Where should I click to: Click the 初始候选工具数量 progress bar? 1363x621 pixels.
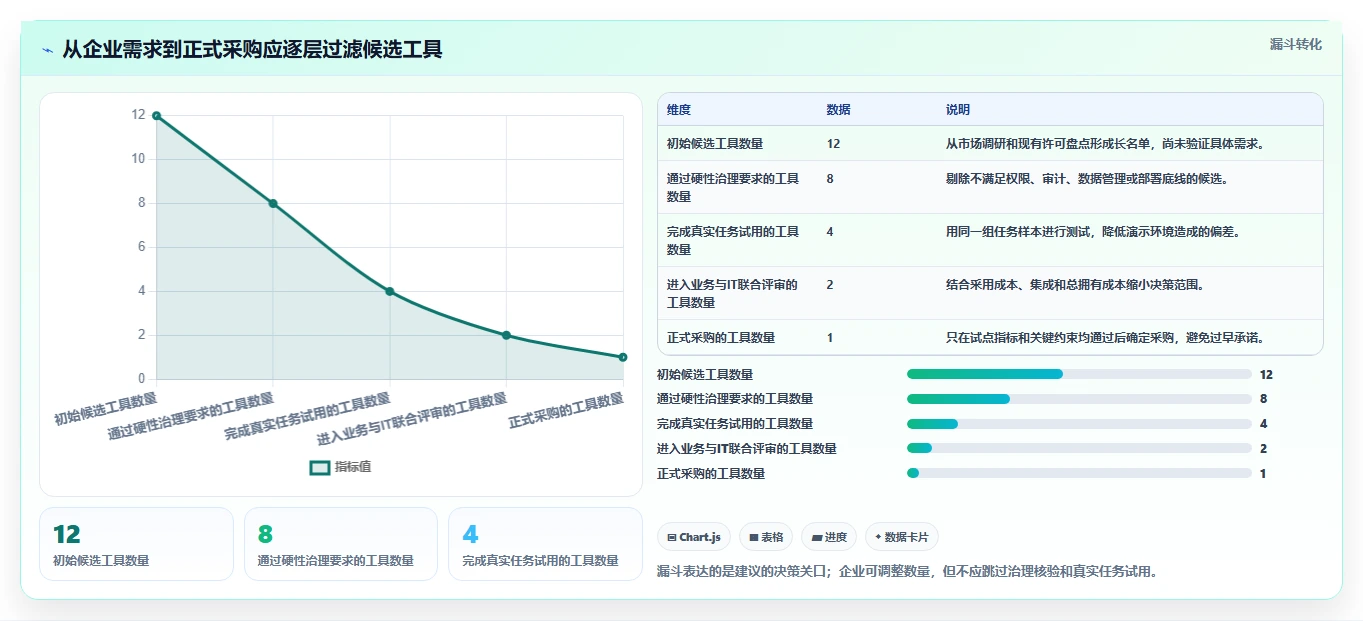(1079, 374)
